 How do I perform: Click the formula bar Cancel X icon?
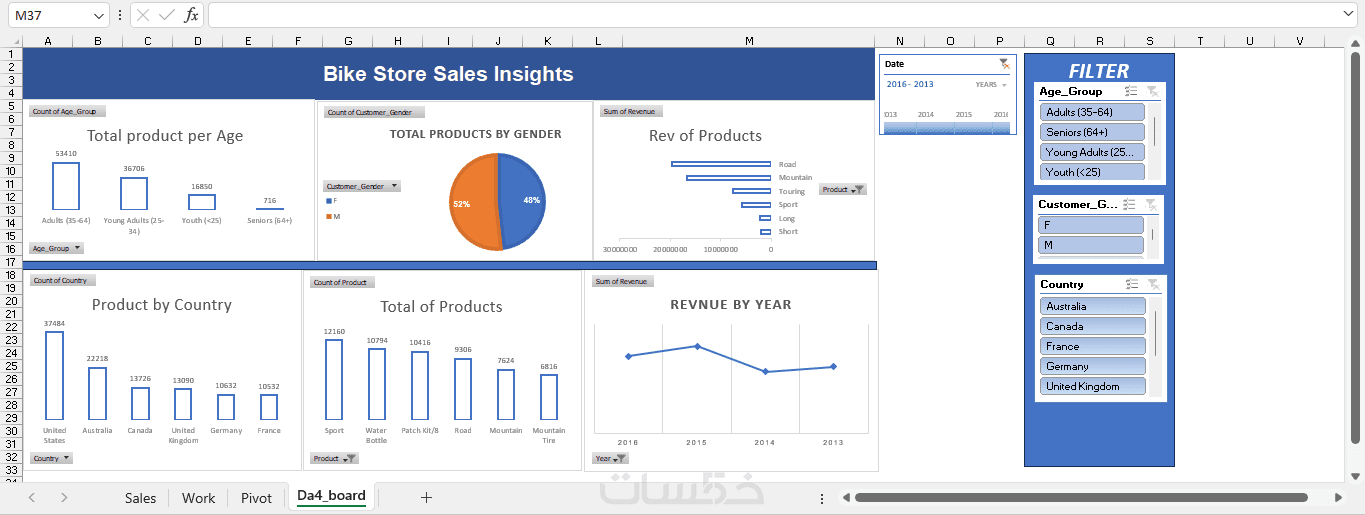point(143,15)
